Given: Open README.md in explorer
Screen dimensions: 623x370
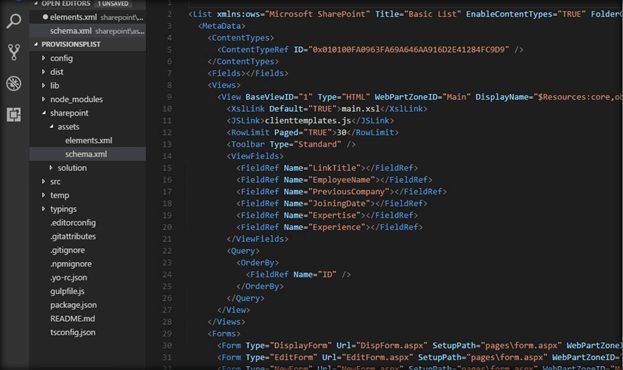Looking at the screenshot, I should 73,319.
